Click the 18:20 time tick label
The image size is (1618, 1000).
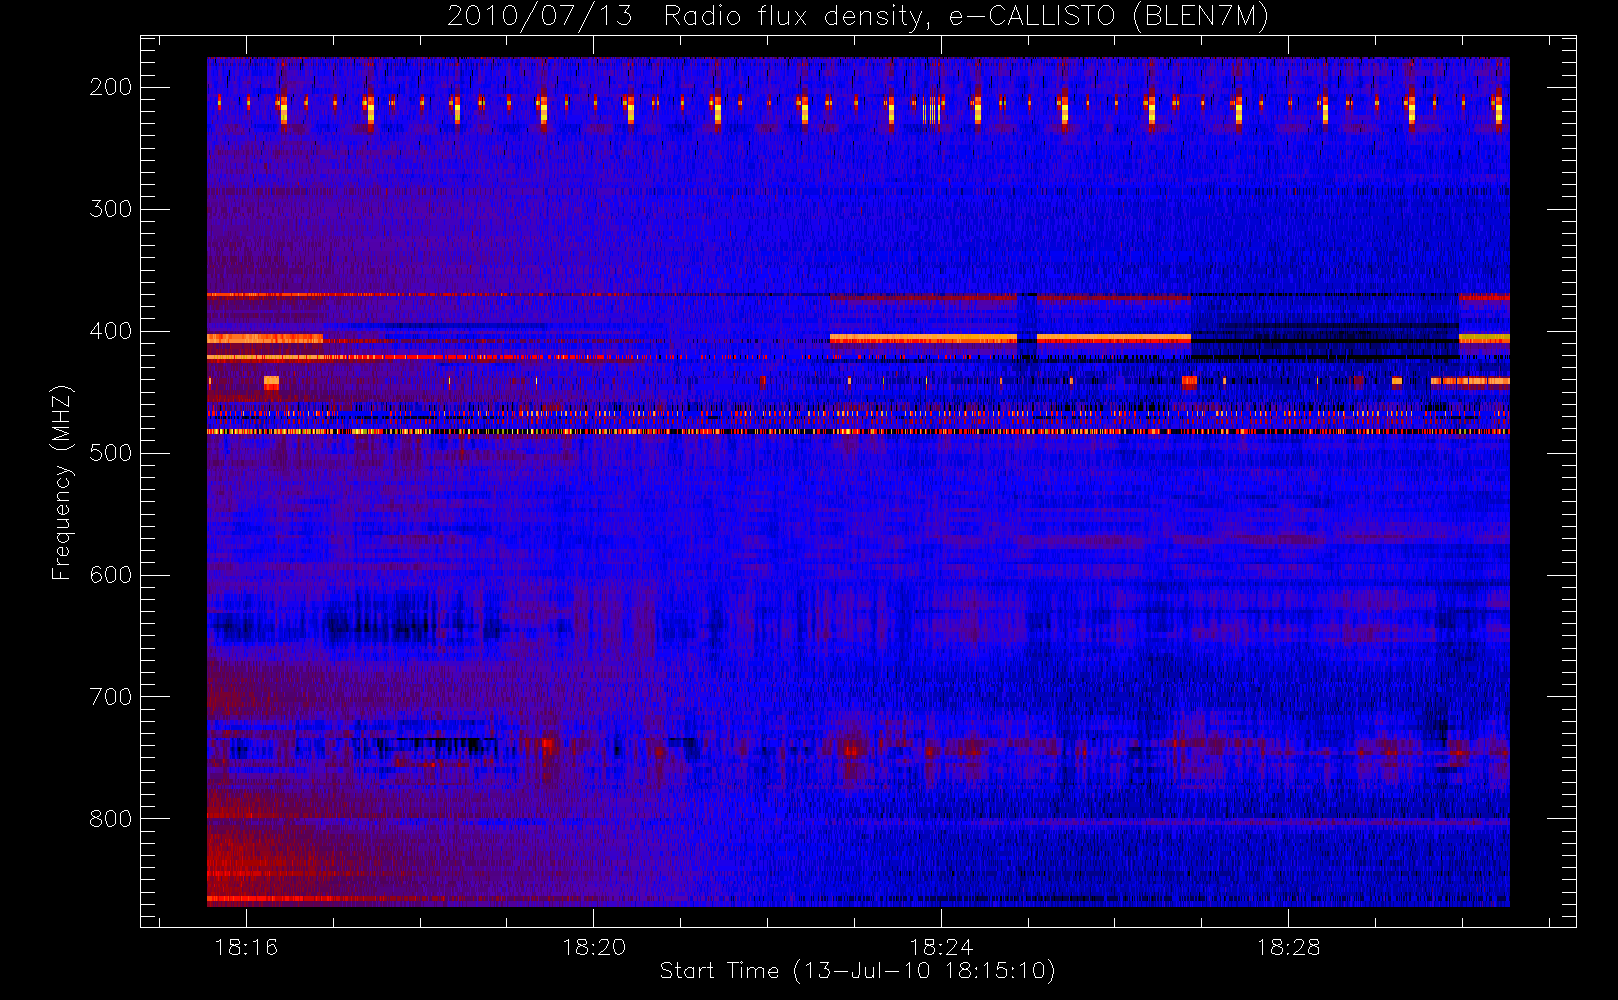(594, 947)
